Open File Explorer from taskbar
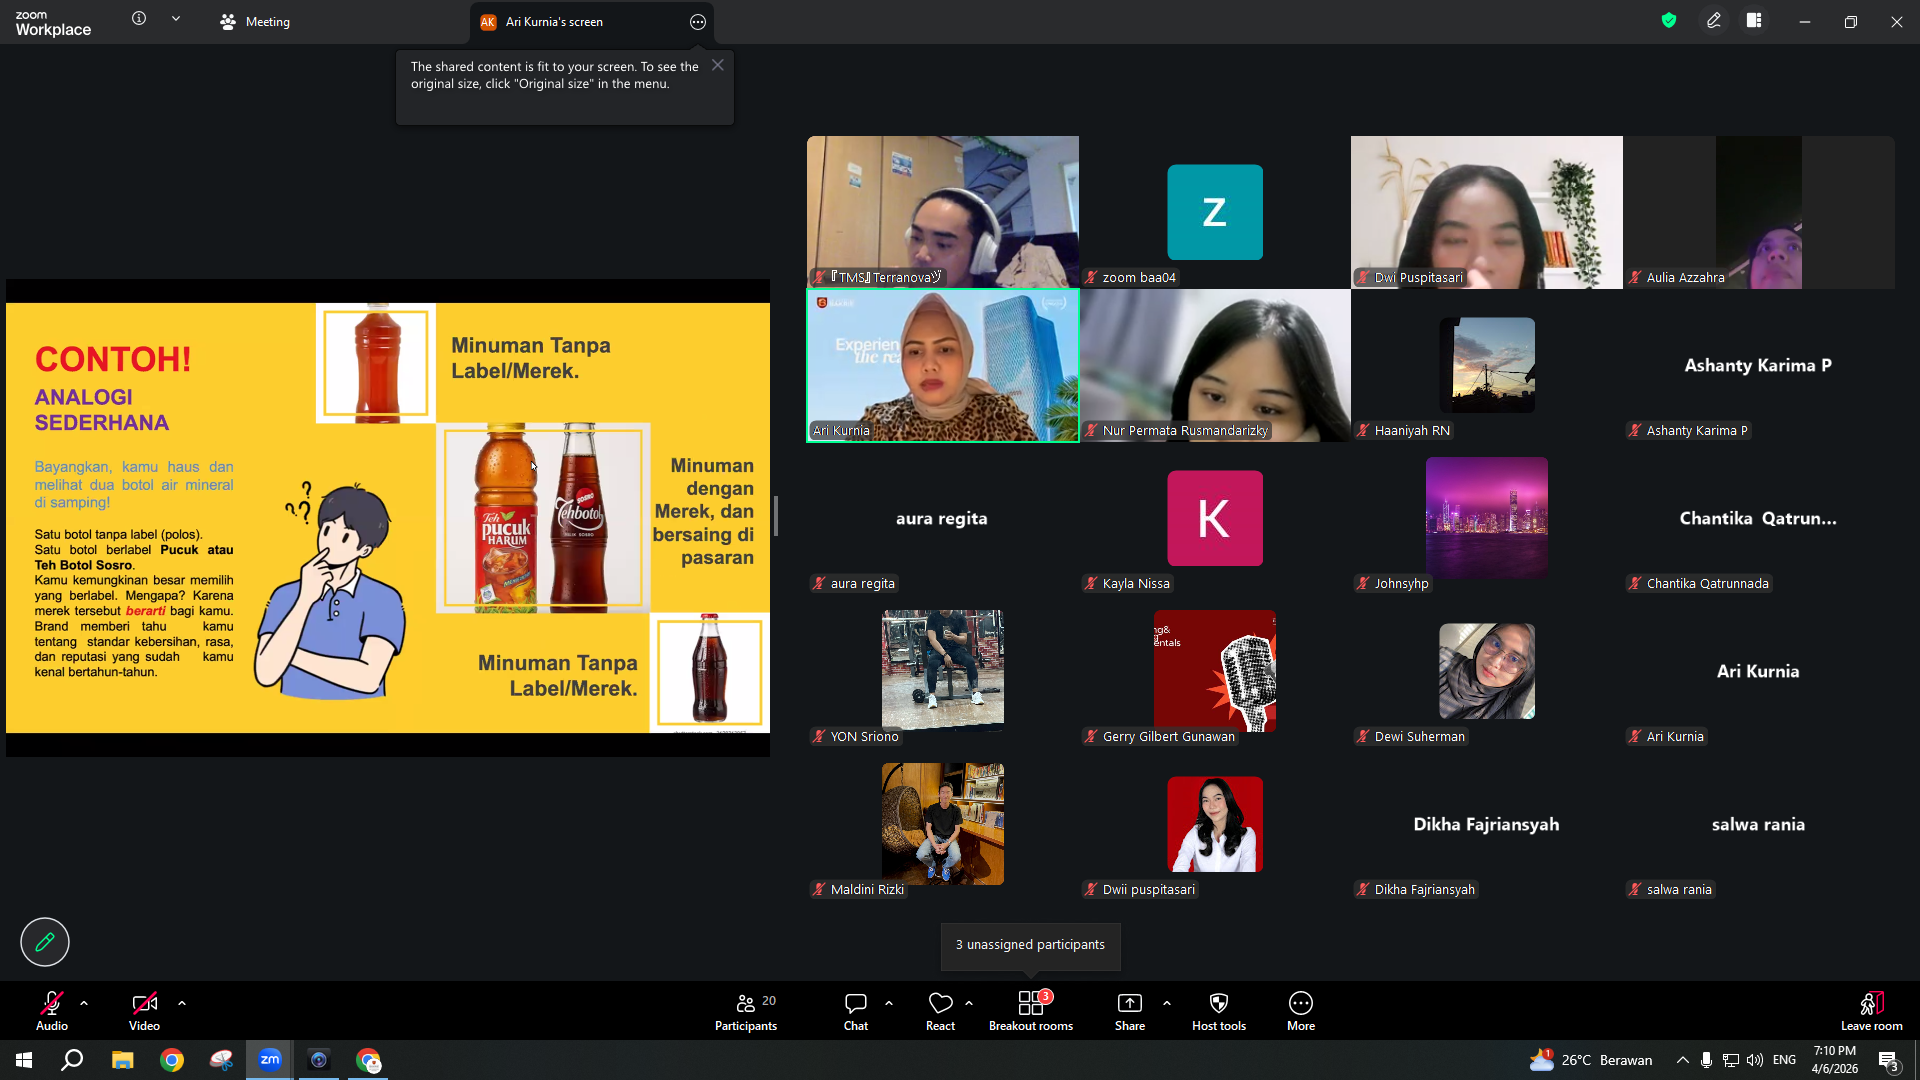1920x1080 pixels. (122, 1060)
